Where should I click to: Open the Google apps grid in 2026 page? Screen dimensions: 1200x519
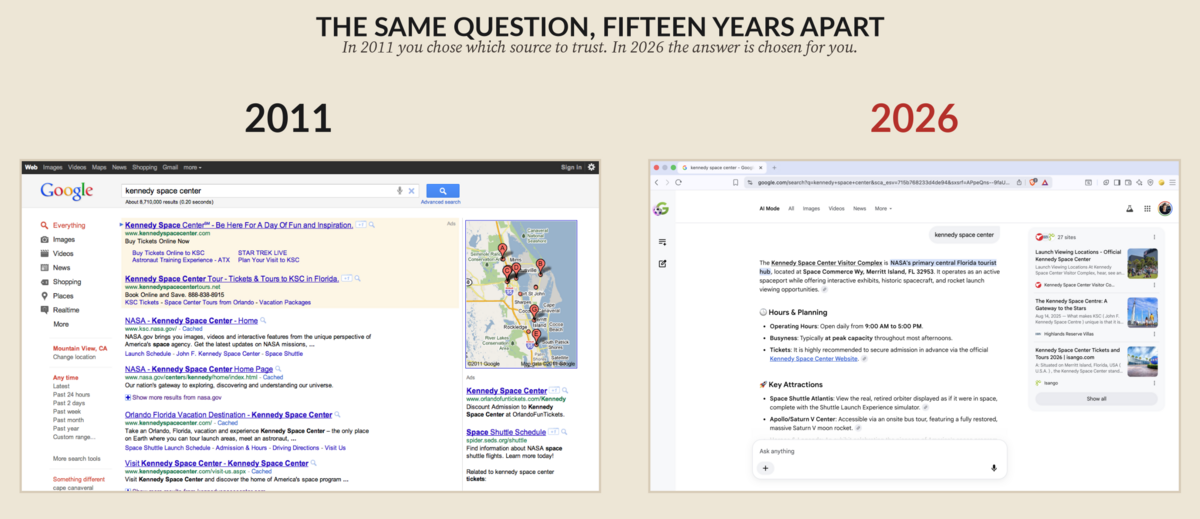(x=1146, y=209)
